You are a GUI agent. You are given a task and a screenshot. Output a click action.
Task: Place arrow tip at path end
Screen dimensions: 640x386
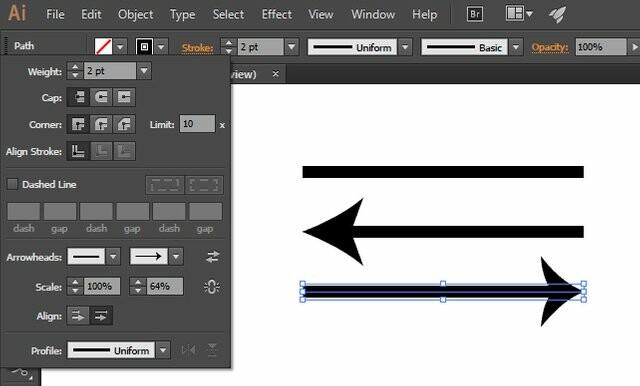pos(101,315)
